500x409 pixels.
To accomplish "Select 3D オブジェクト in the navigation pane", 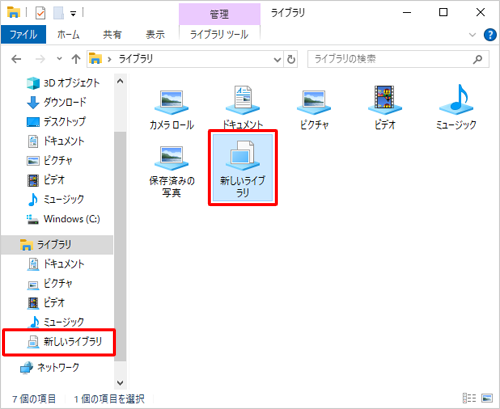I will tap(63, 83).
